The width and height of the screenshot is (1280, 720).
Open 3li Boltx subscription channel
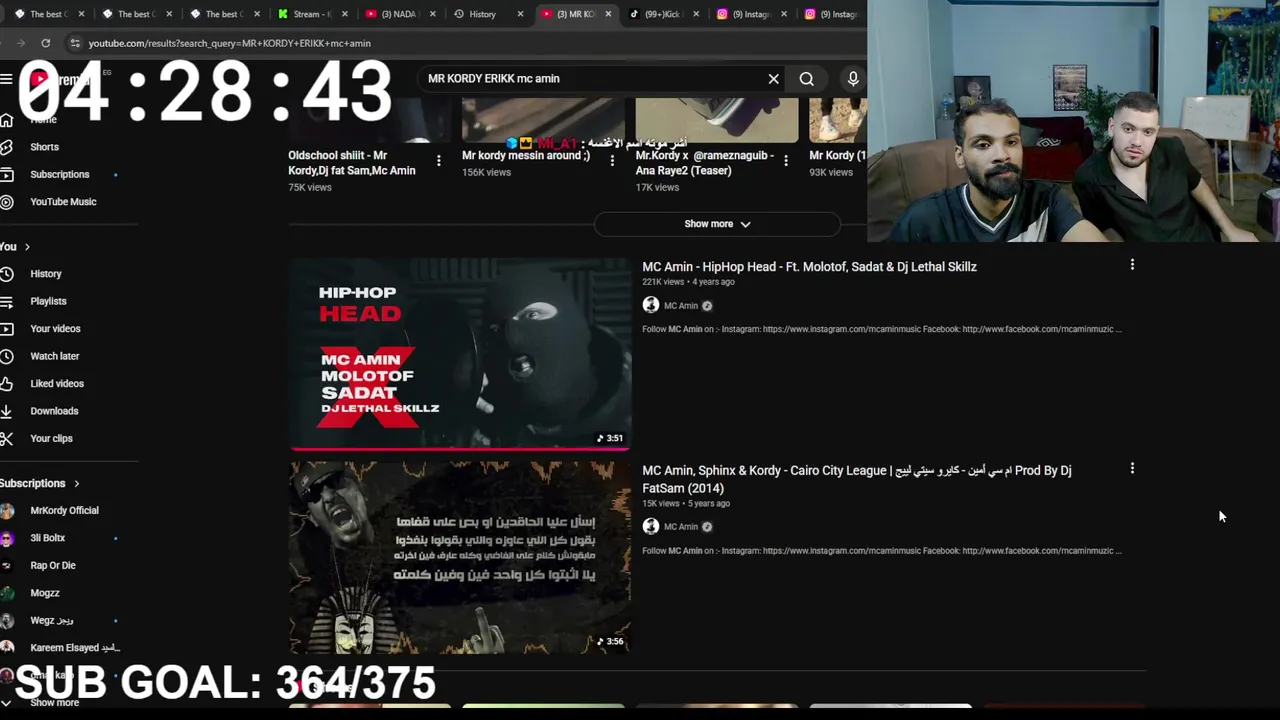(x=47, y=538)
